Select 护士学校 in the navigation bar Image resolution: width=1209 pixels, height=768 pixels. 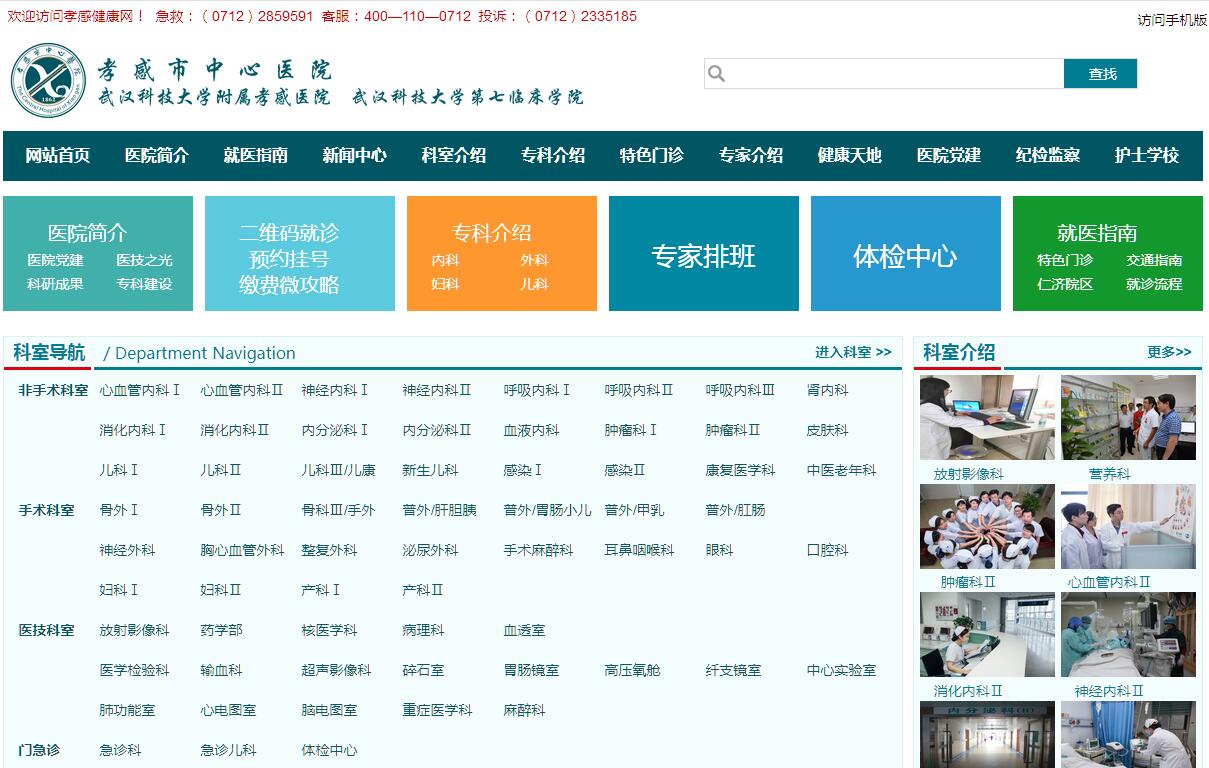tap(1146, 156)
